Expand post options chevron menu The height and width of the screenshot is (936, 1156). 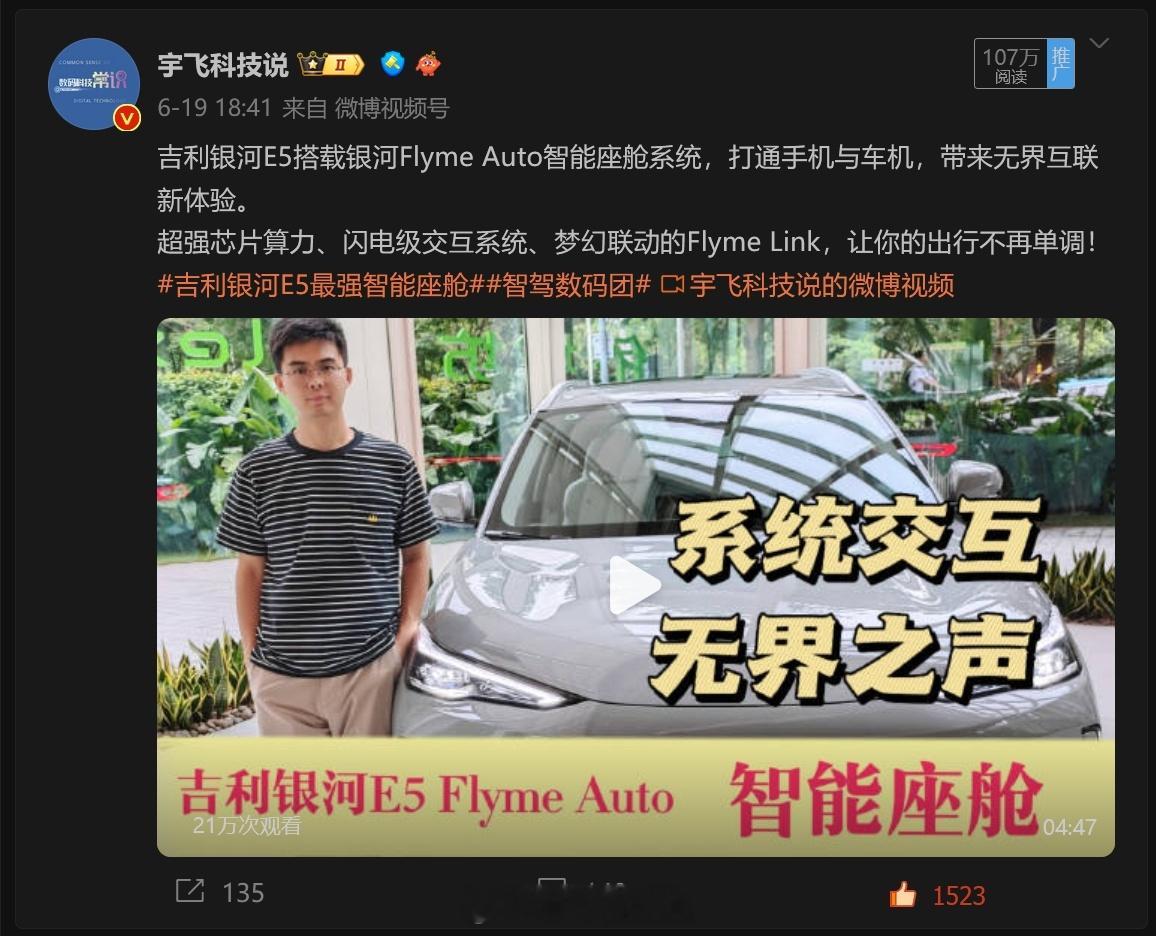(x=1098, y=43)
